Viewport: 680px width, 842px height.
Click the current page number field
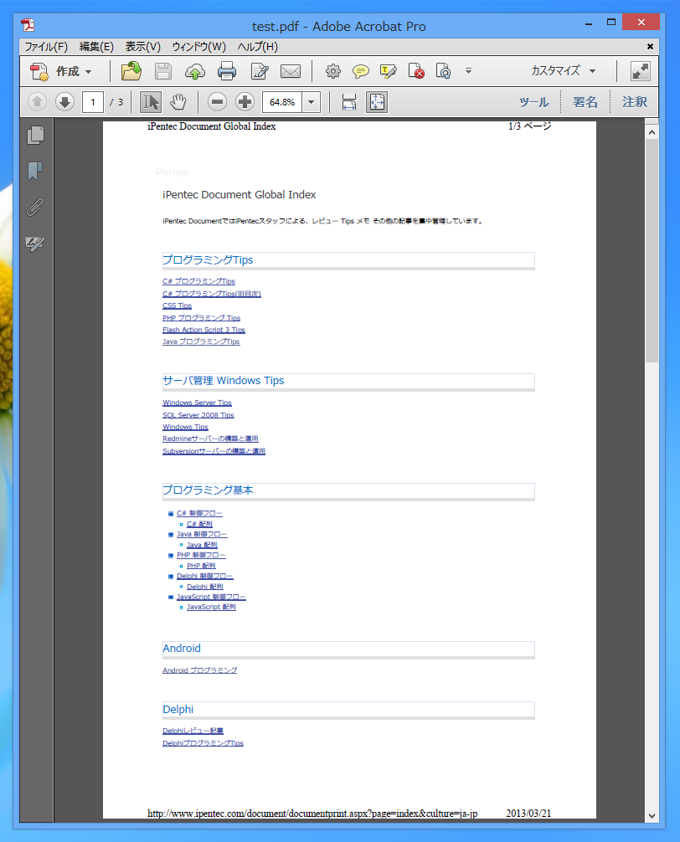pos(92,102)
